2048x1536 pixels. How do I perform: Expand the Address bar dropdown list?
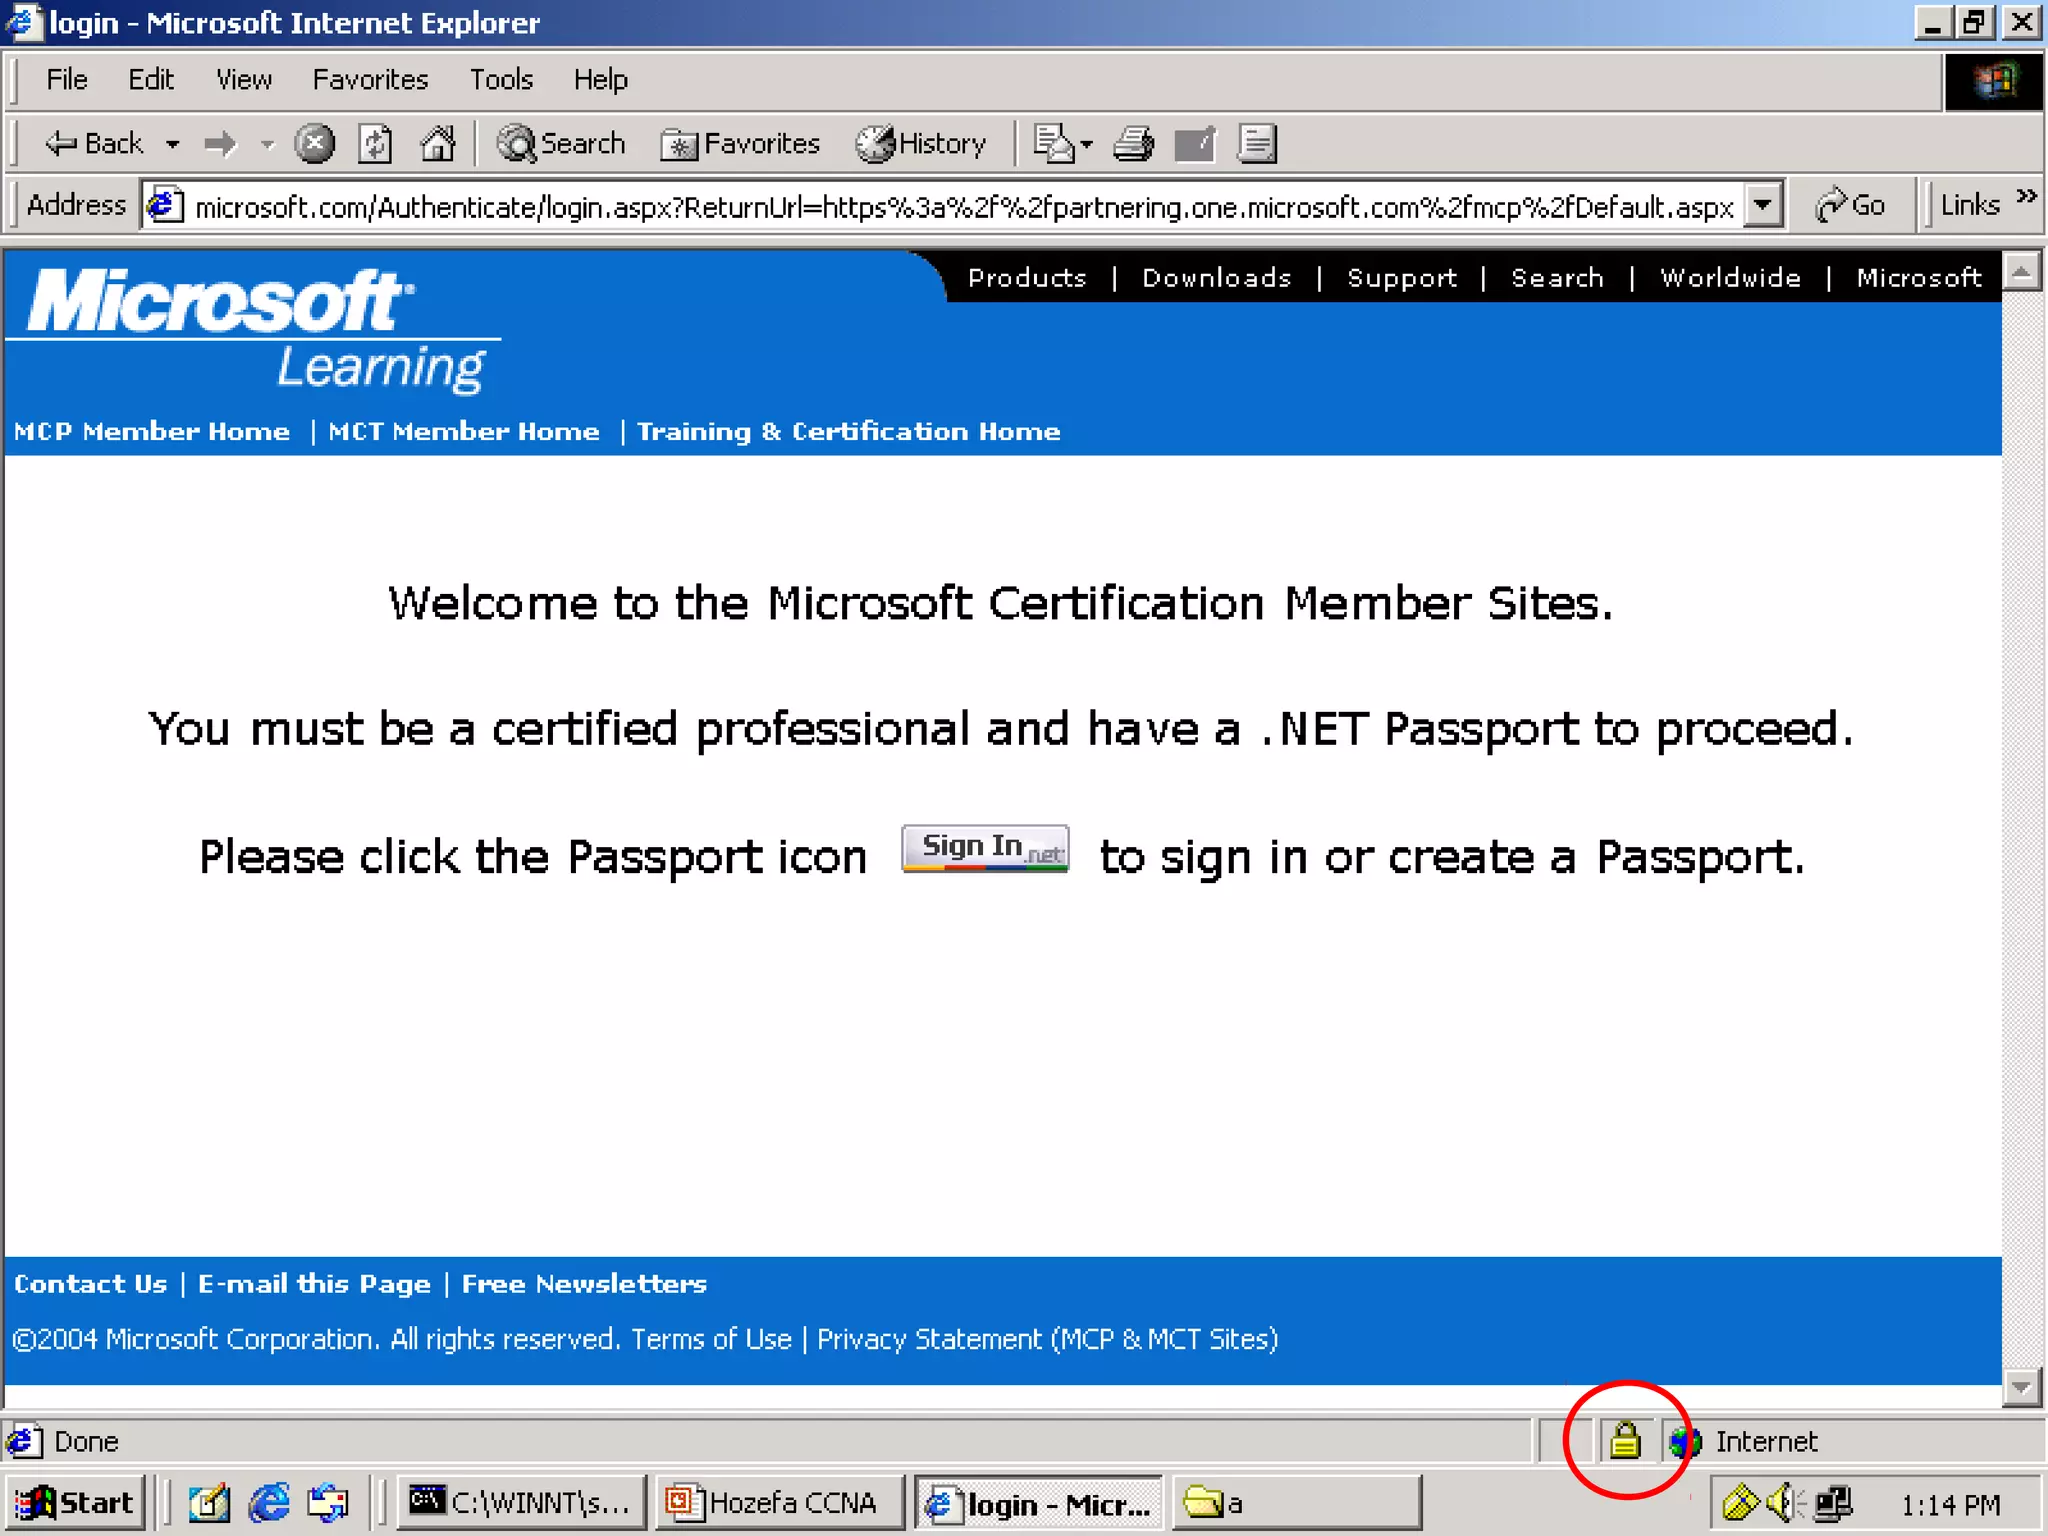point(1763,206)
